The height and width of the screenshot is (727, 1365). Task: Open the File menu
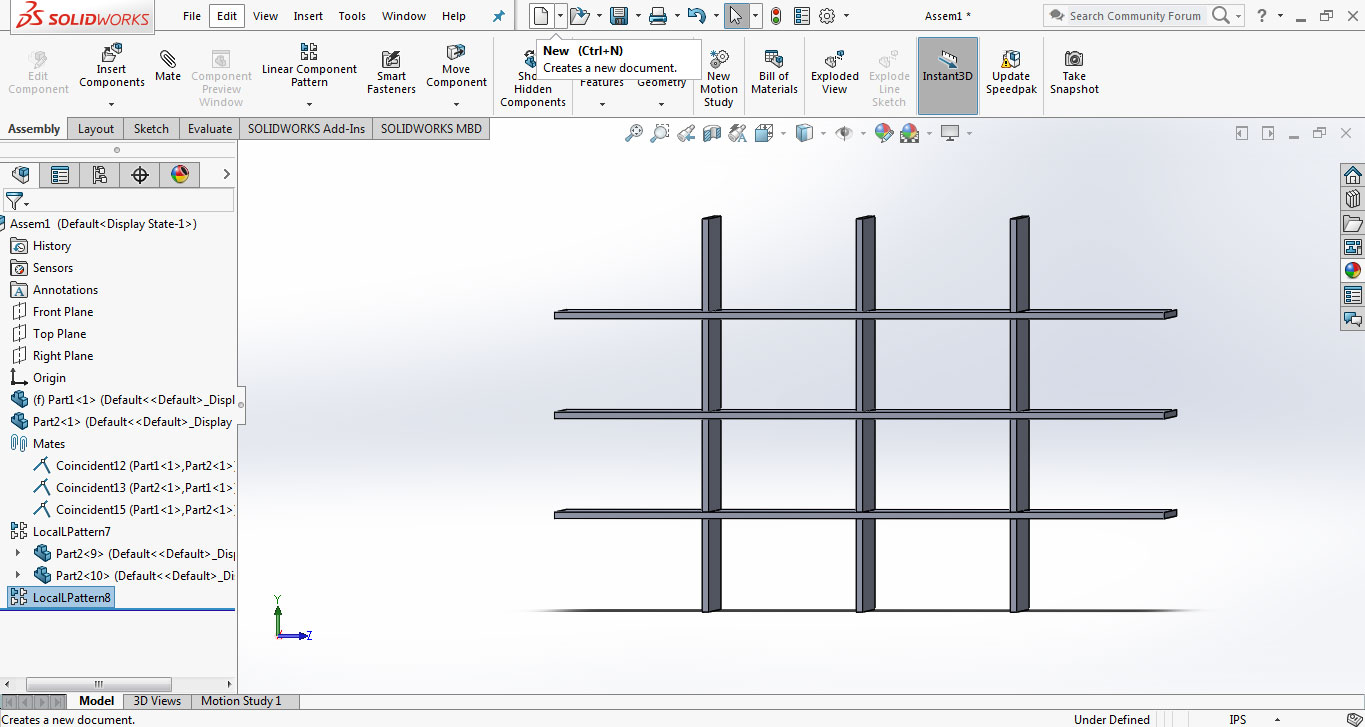(x=192, y=16)
